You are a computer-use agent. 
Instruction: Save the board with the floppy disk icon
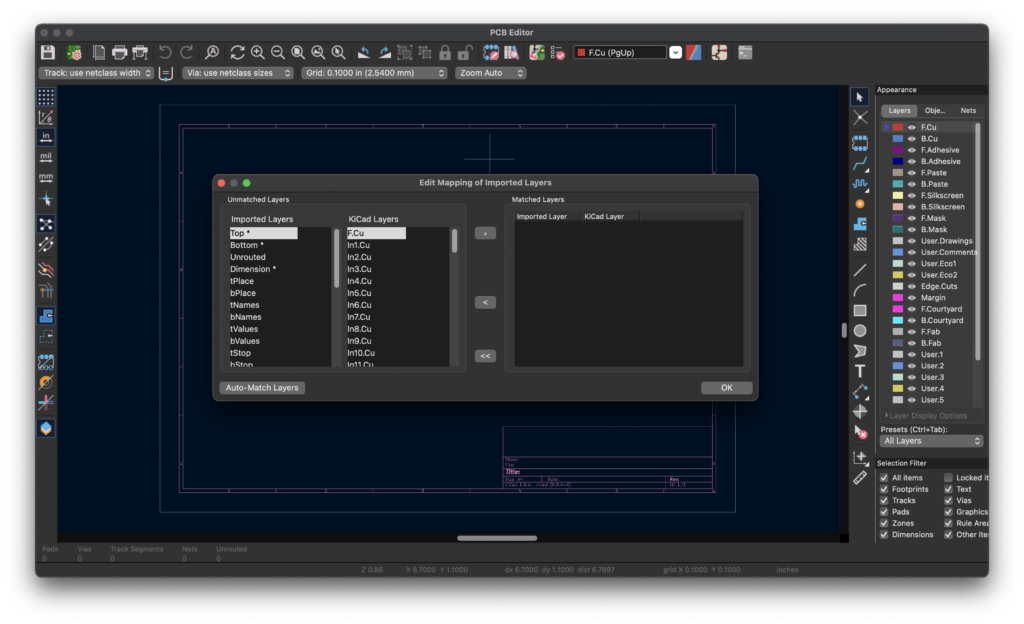(x=48, y=52)
